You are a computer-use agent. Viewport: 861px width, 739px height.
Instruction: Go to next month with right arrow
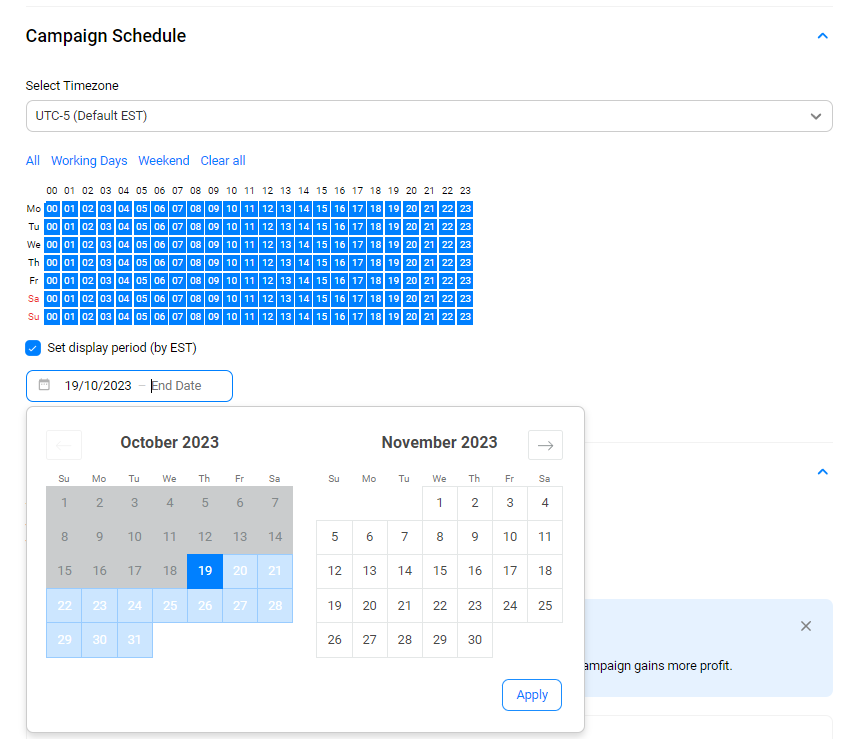[x=545, y=445]
